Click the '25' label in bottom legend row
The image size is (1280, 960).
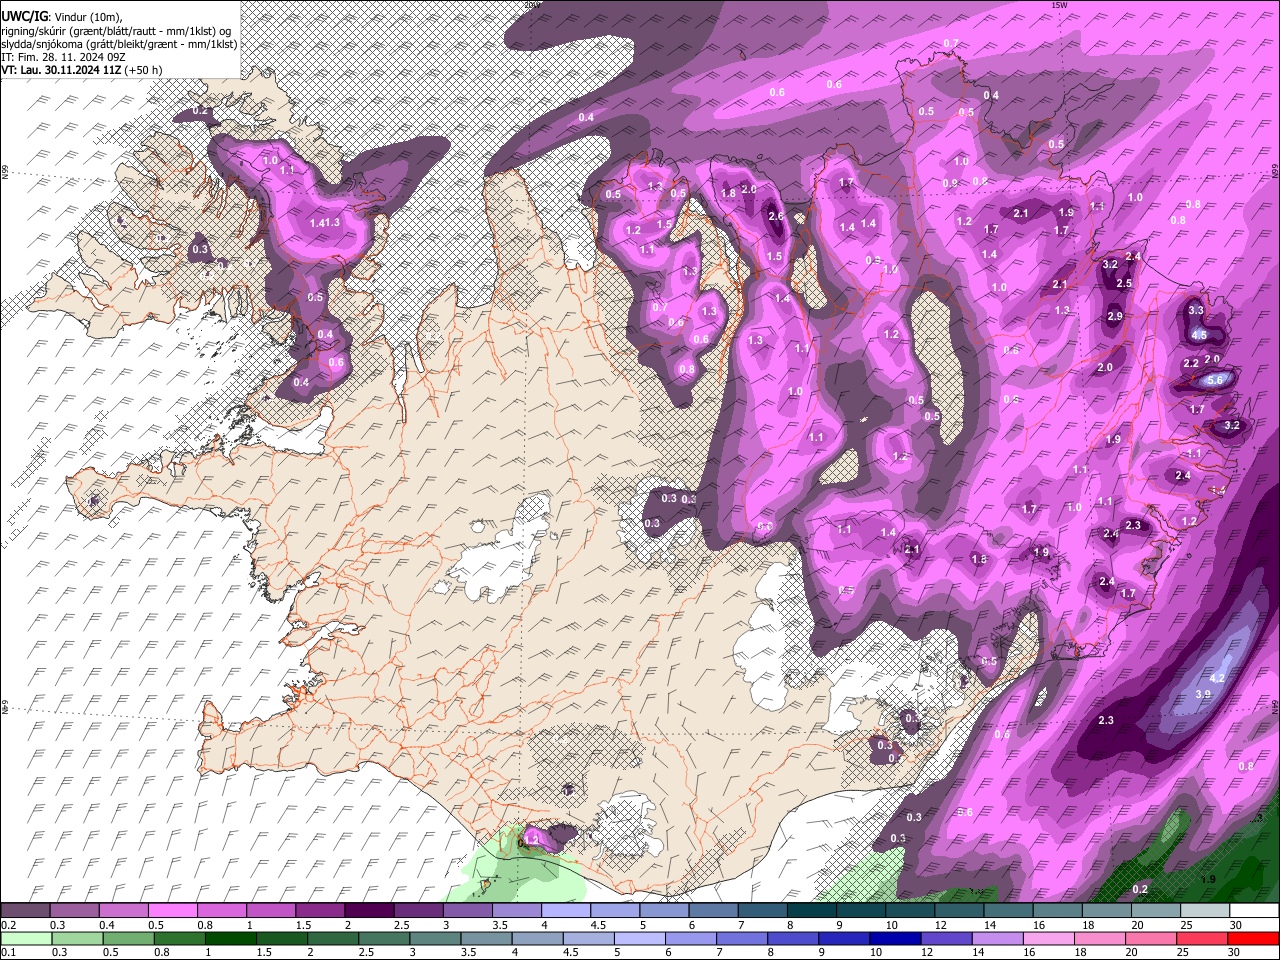[x=1183, y=952]
